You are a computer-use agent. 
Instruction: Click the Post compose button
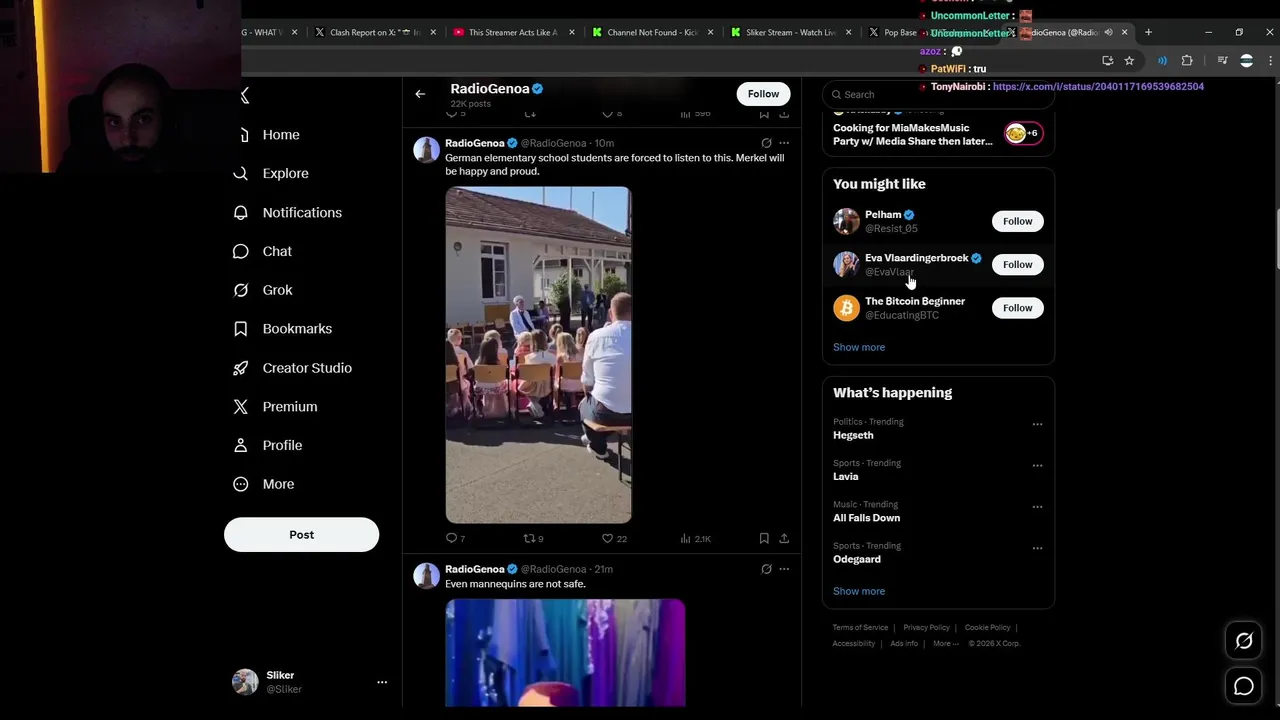pos(301,535)
